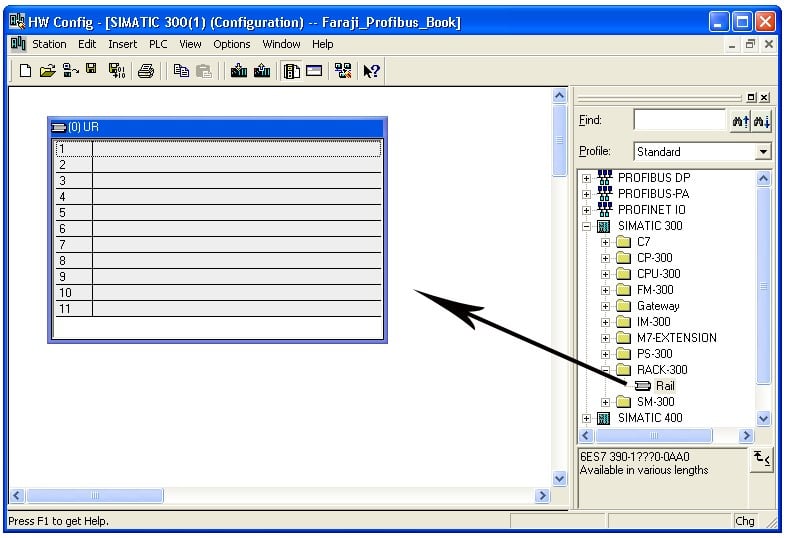The height and width of the screenshot is (538, 786).
Task: Upload to programming device toolbar icon
Action: pos(262,71)
